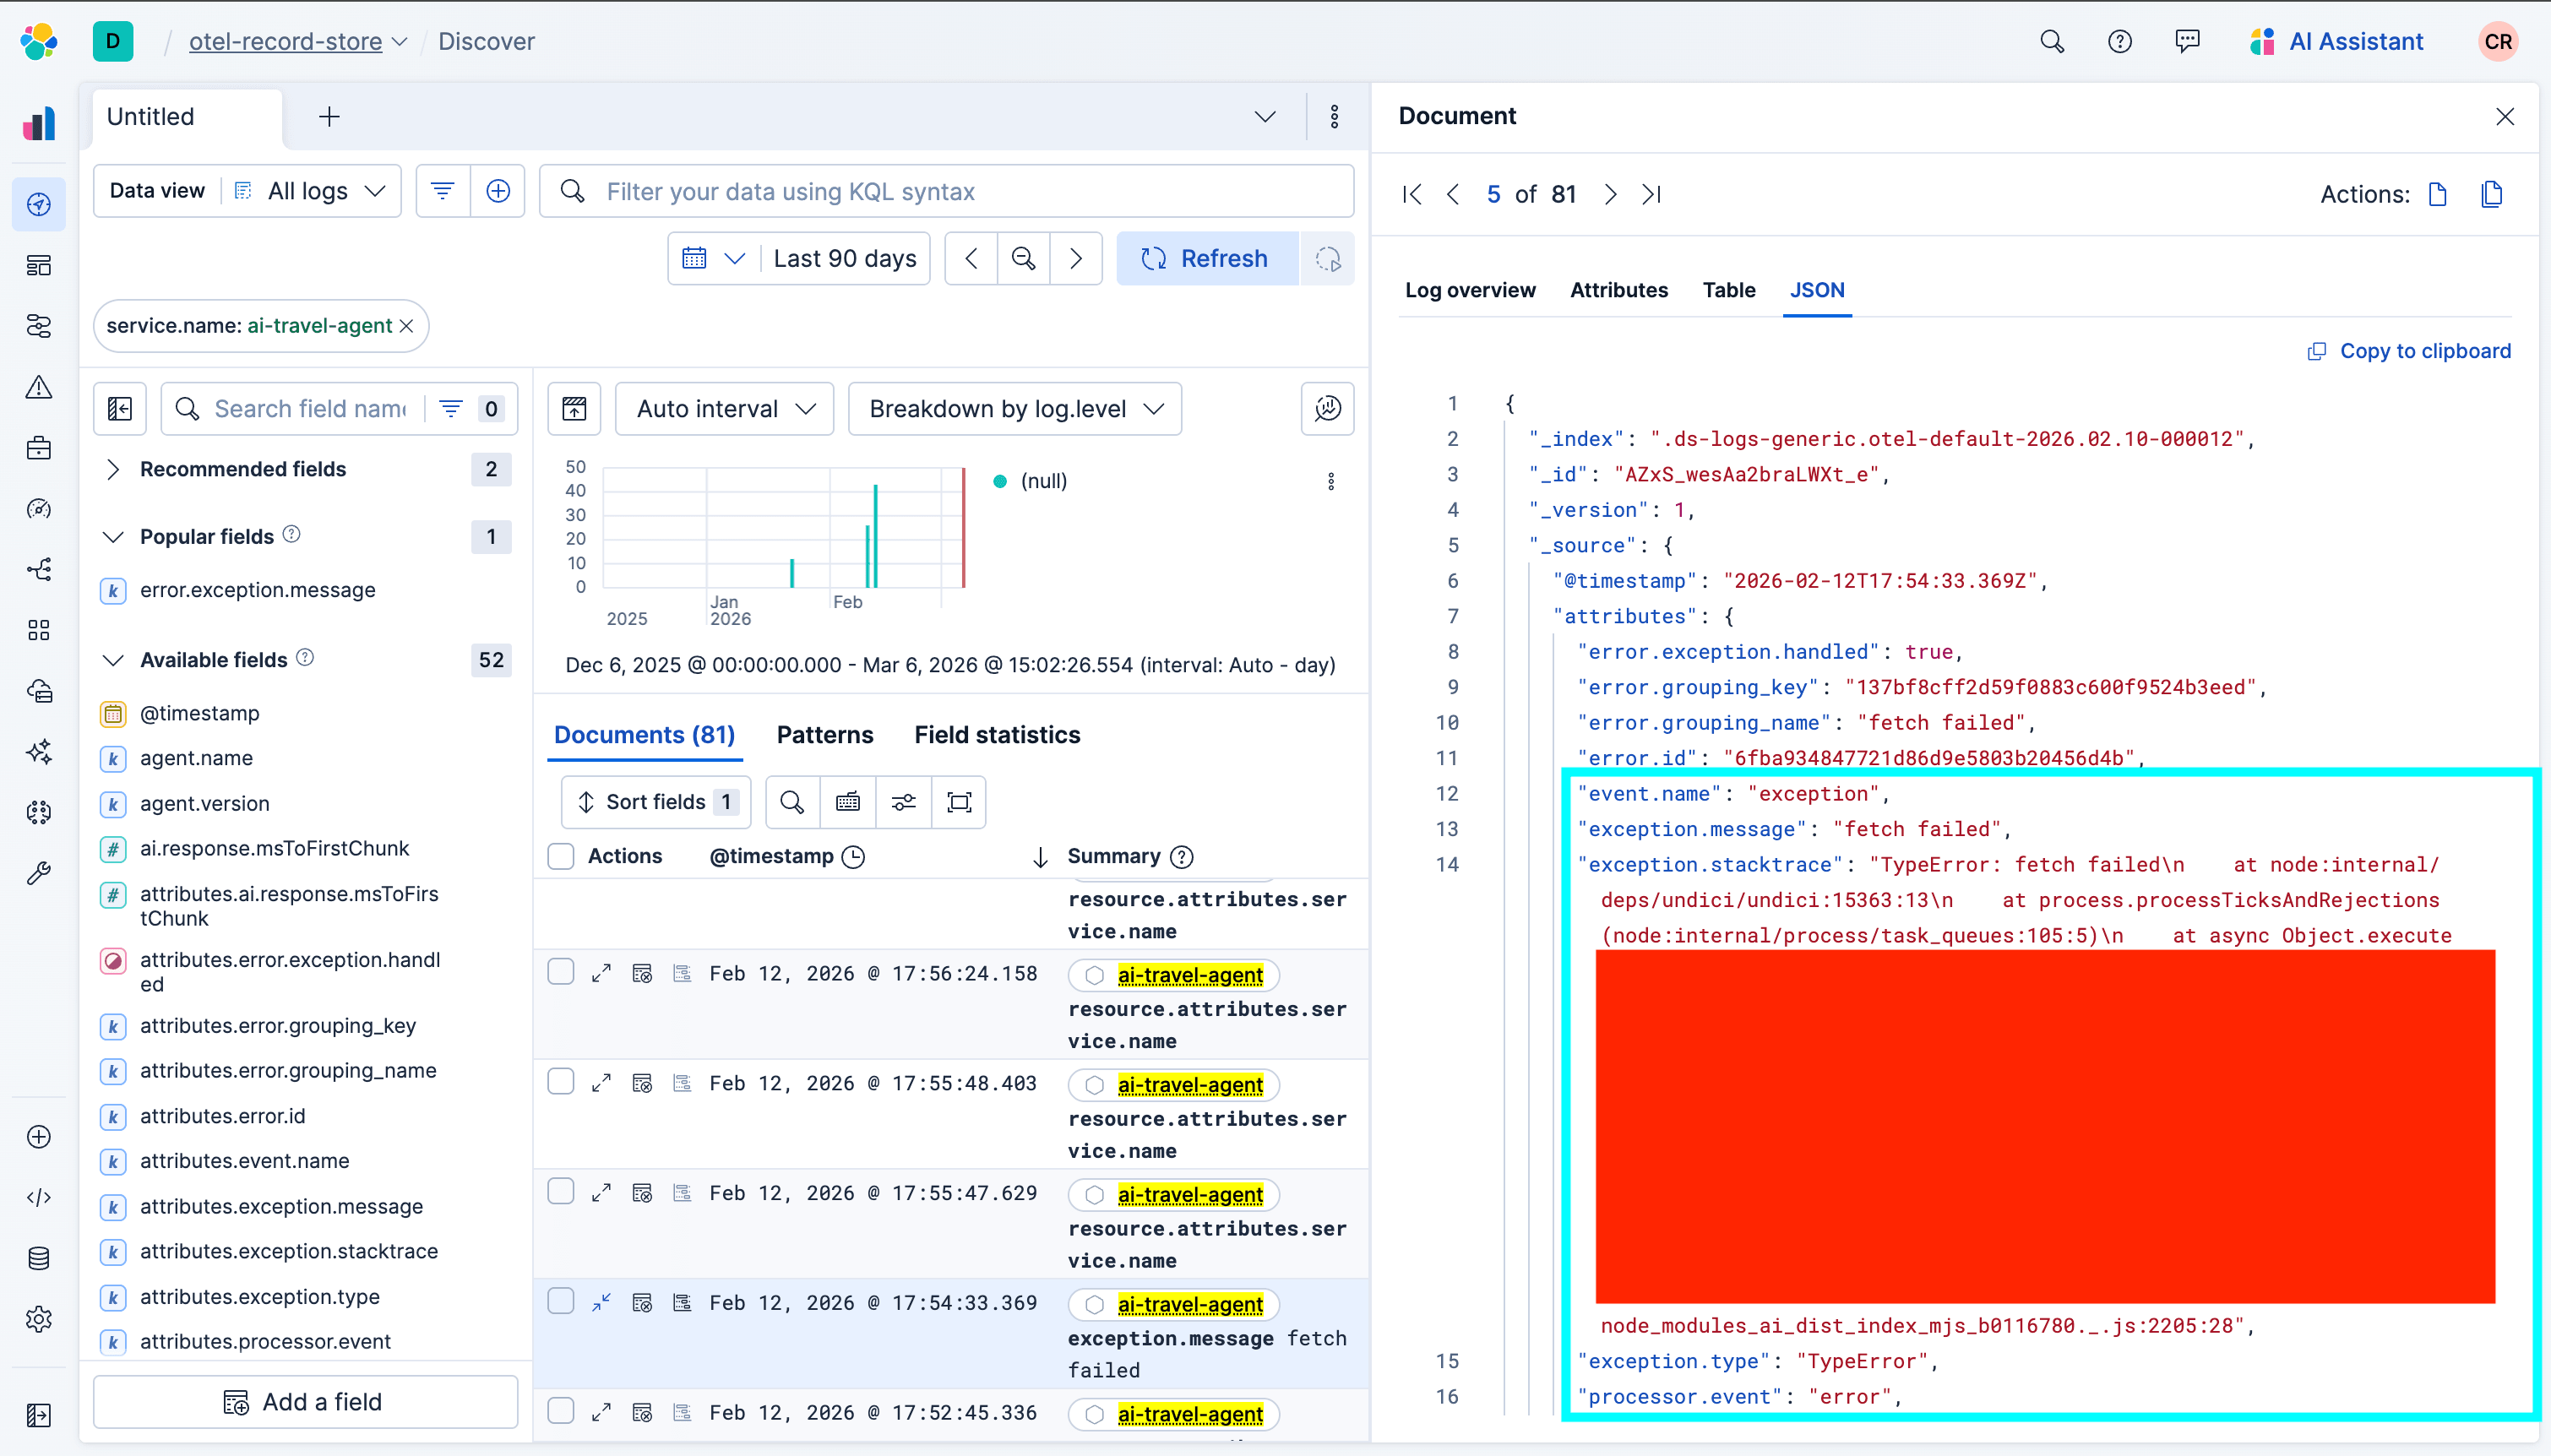Check the select-all documents checkbox
Image resolution: width=2551 pixels, height=1456 pixels.
pos(562,856)
